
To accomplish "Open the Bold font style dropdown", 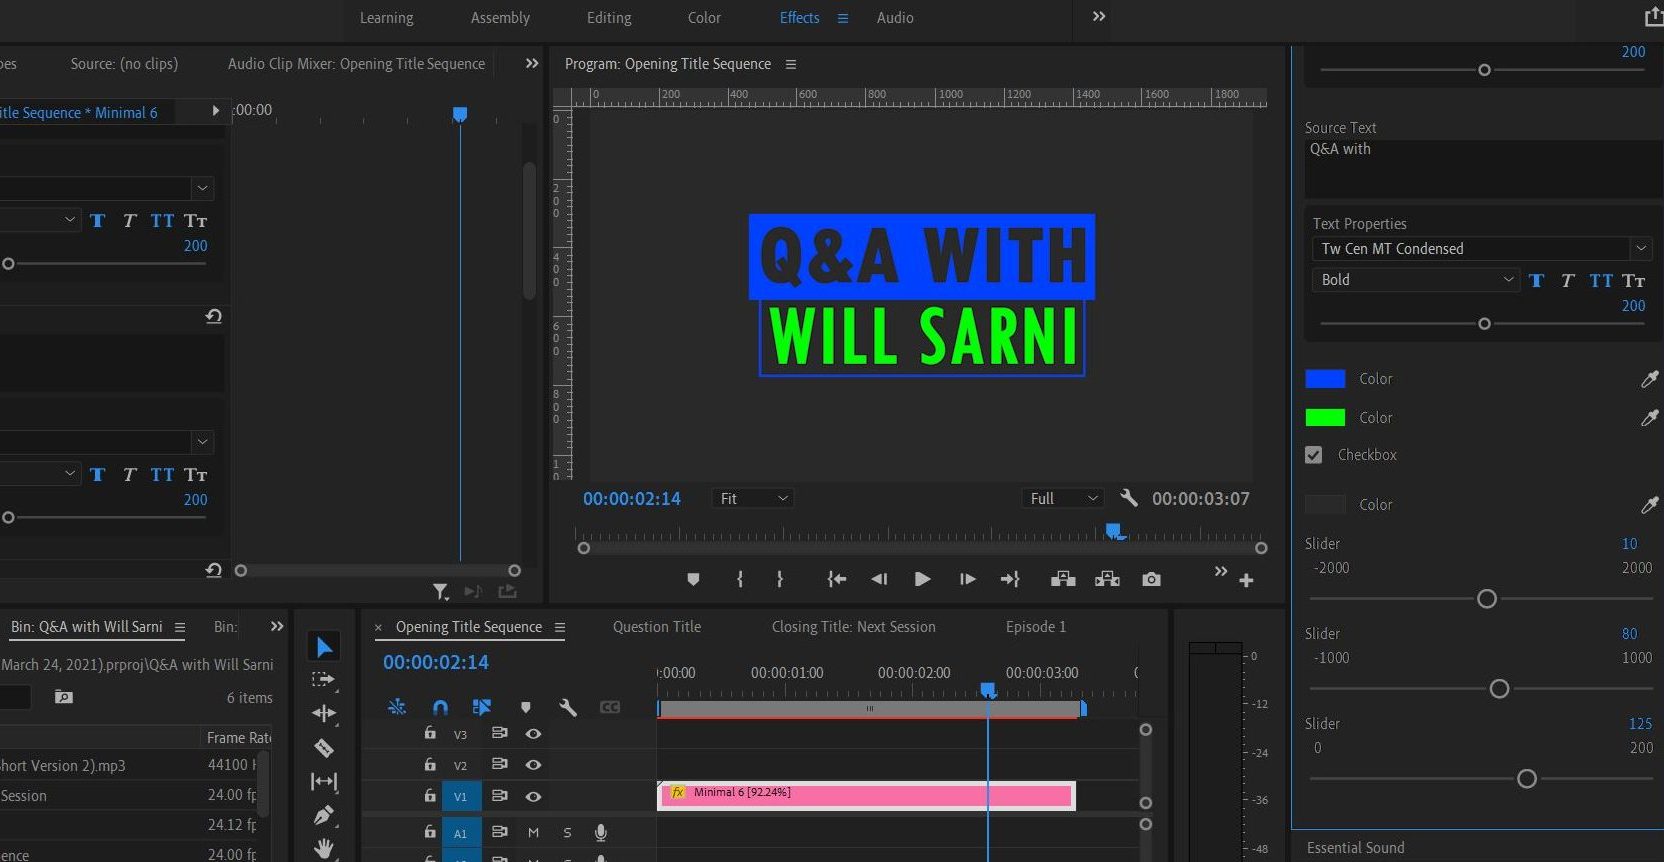I will click(1415, 280).
